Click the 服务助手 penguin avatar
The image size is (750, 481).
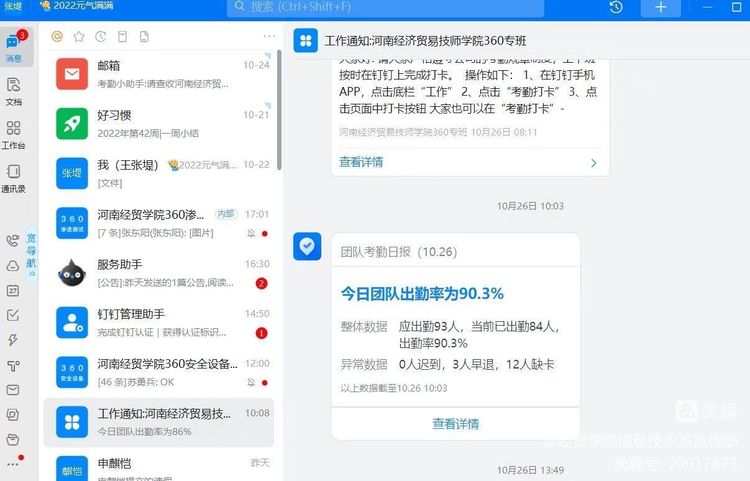click(72, 273)
